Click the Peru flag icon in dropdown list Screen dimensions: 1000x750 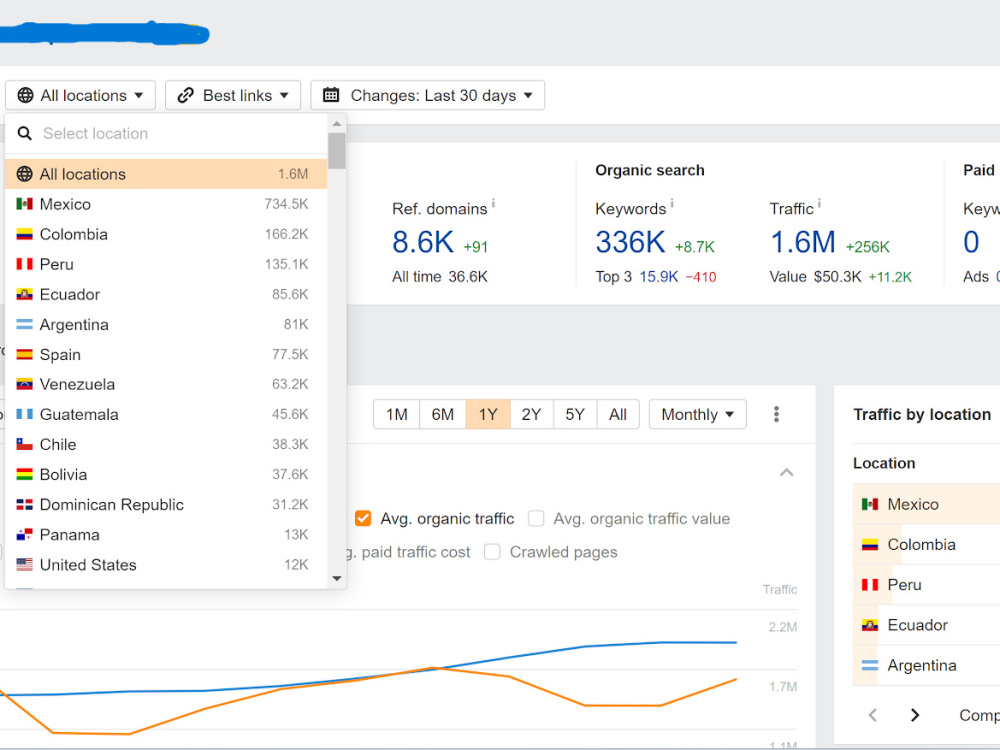24,264
